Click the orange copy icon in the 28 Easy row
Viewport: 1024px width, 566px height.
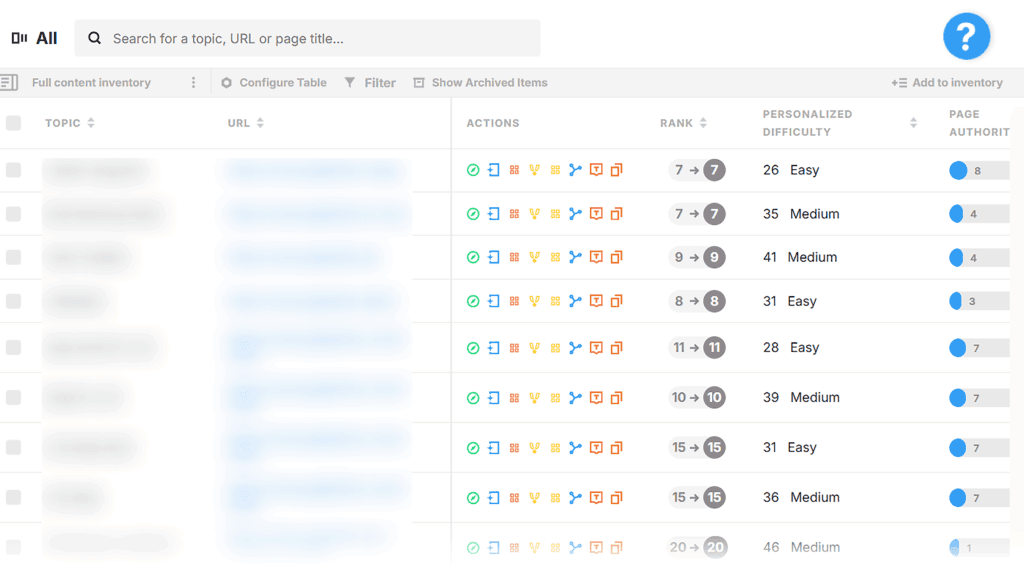(x=616, y=348)
